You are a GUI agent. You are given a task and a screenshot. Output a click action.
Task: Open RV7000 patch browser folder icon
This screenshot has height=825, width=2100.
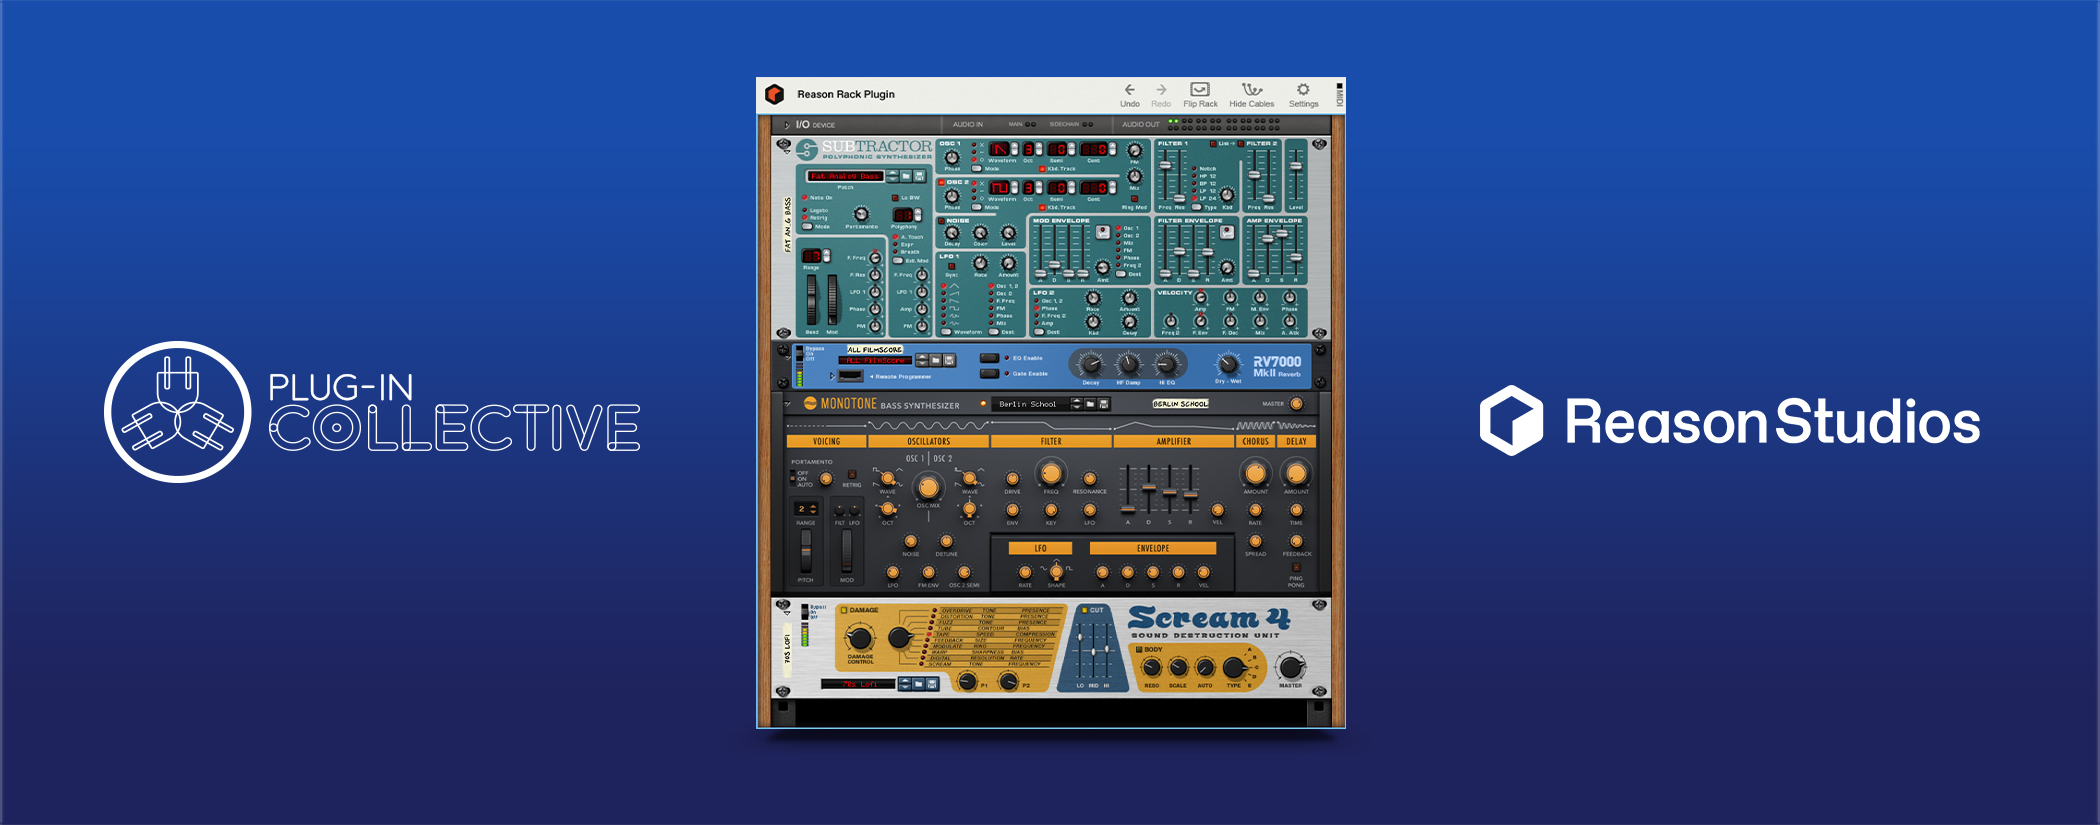935,360
